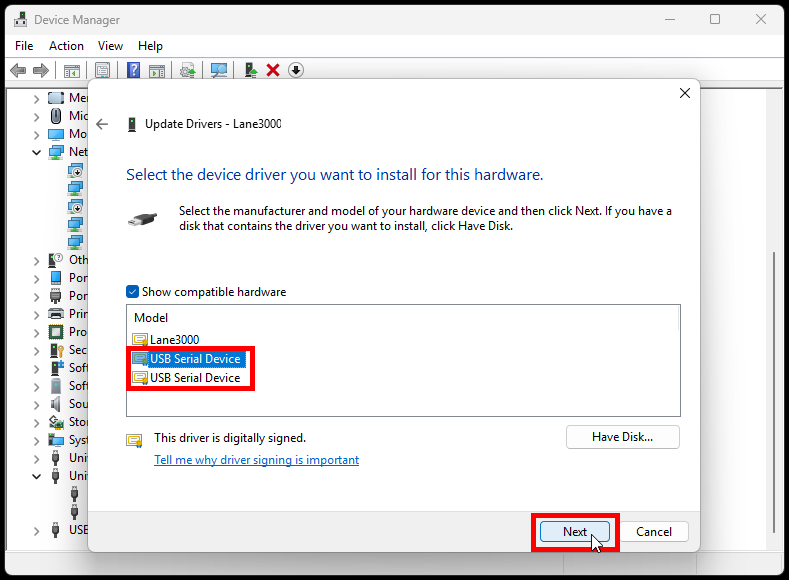
Task: Click the Next button
Action: click(575, 532)
